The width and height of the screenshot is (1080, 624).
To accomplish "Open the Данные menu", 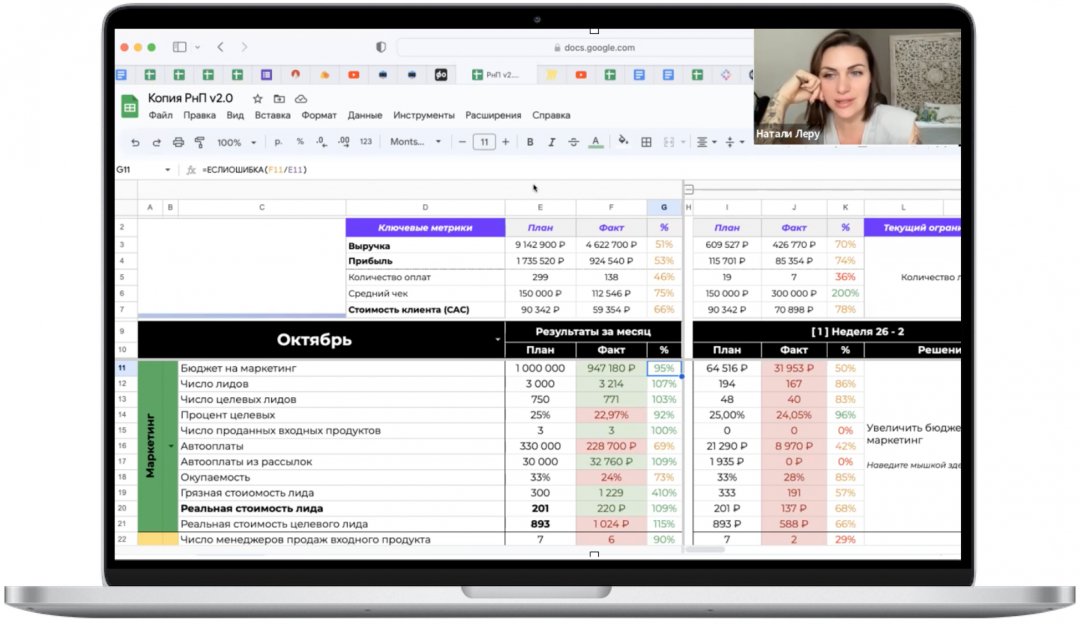I will pyautogui.click(x=365, y=115).
